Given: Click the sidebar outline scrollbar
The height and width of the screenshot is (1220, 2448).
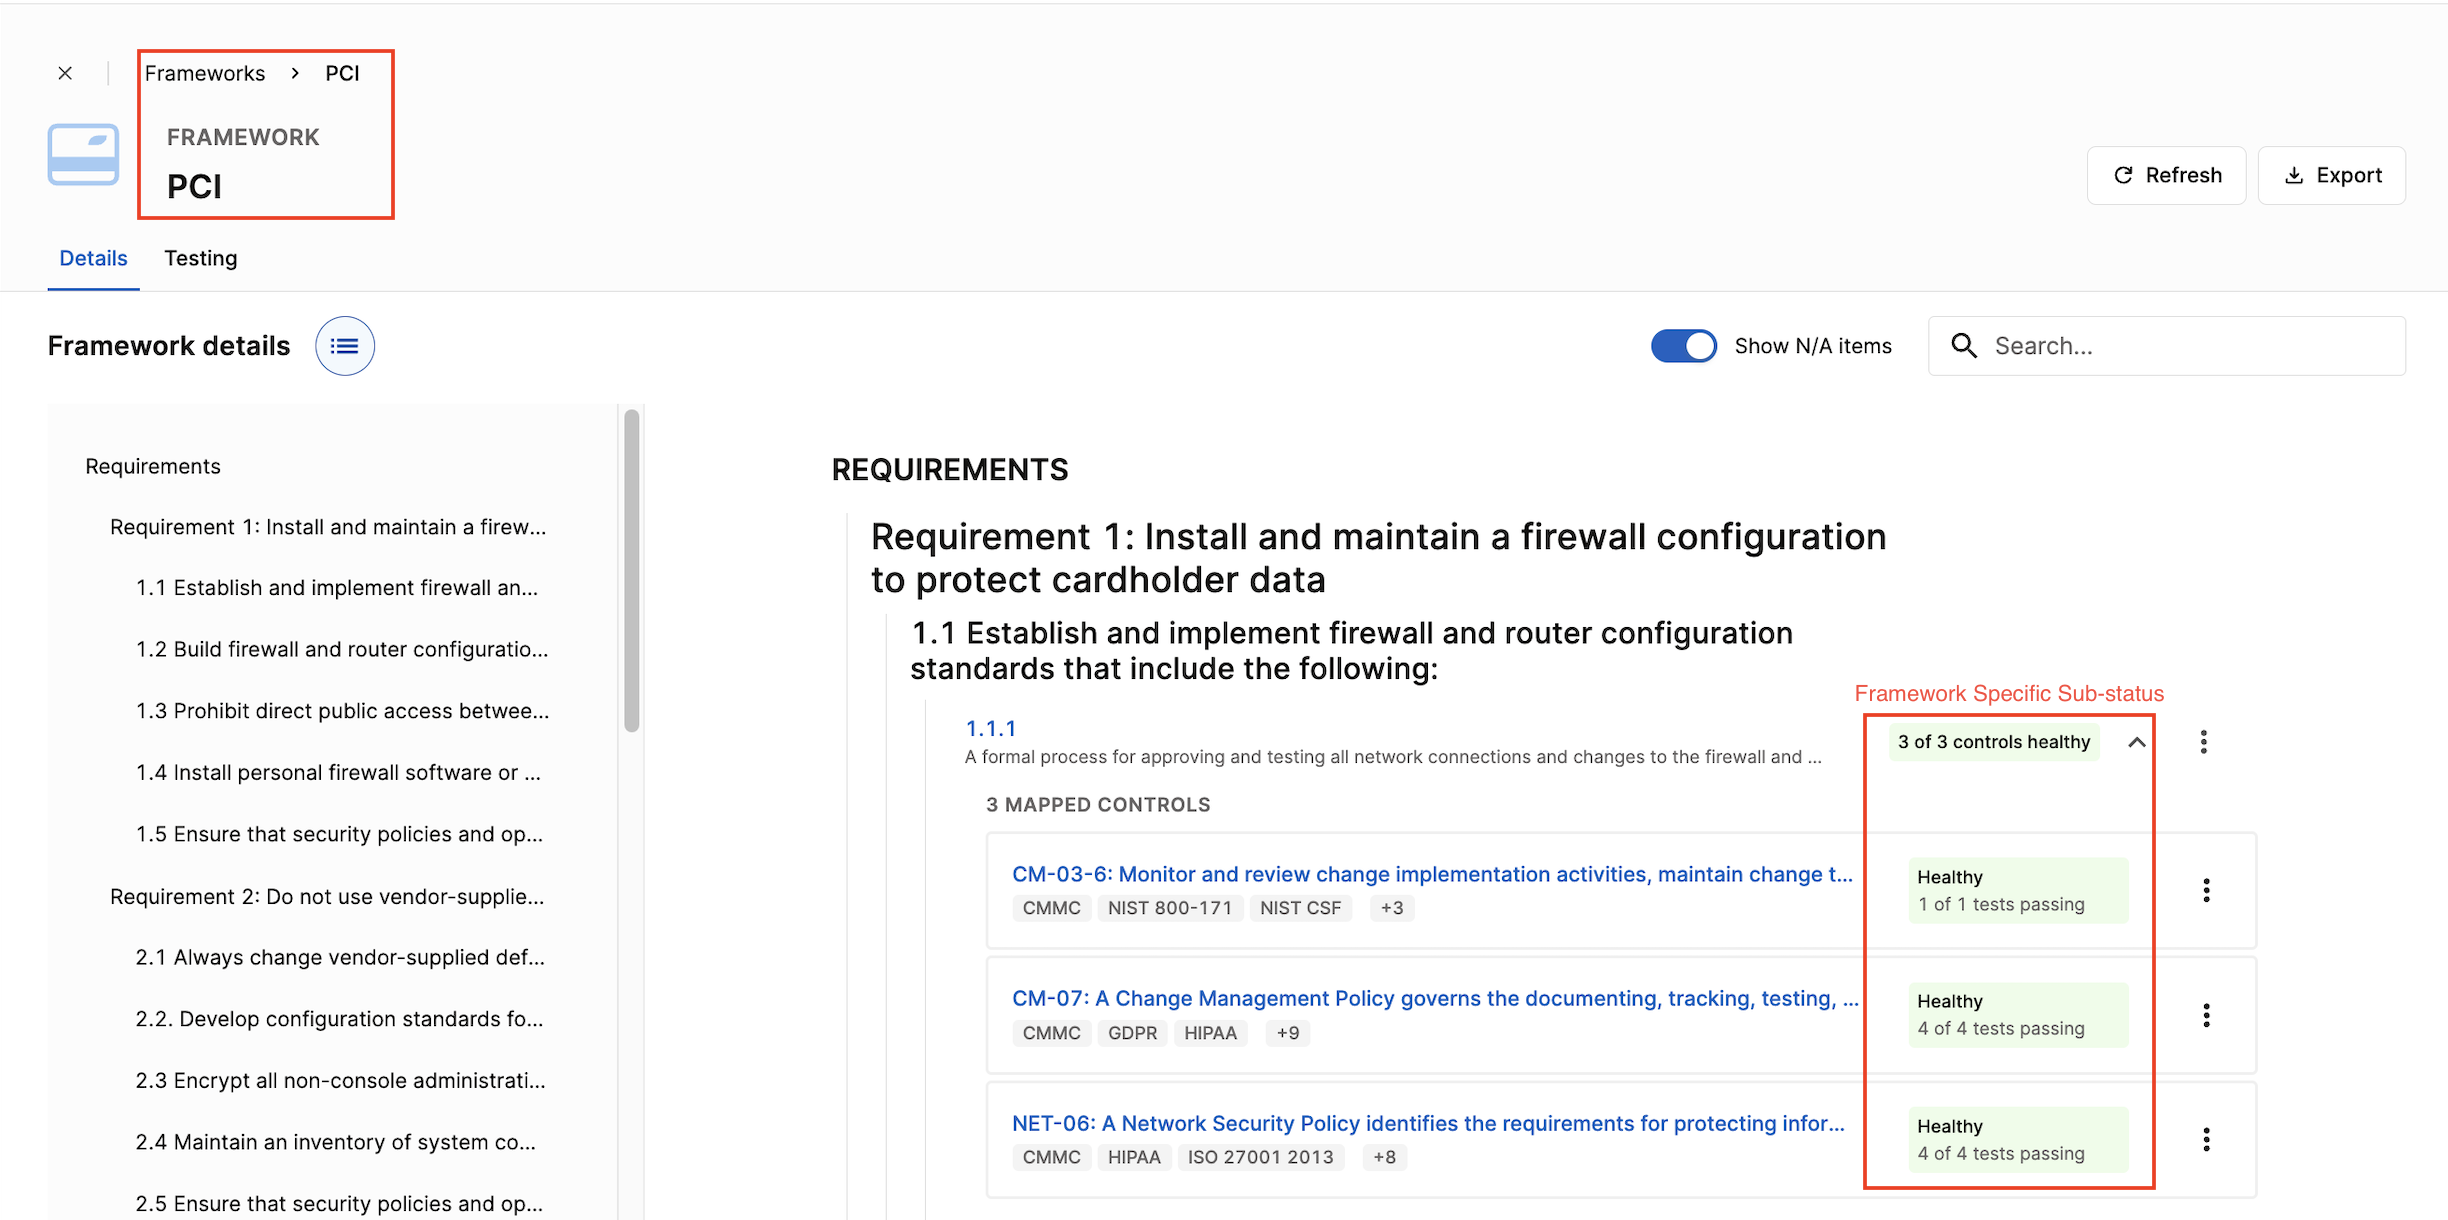Looking at the screenshot, I should (x=631, y=570).
